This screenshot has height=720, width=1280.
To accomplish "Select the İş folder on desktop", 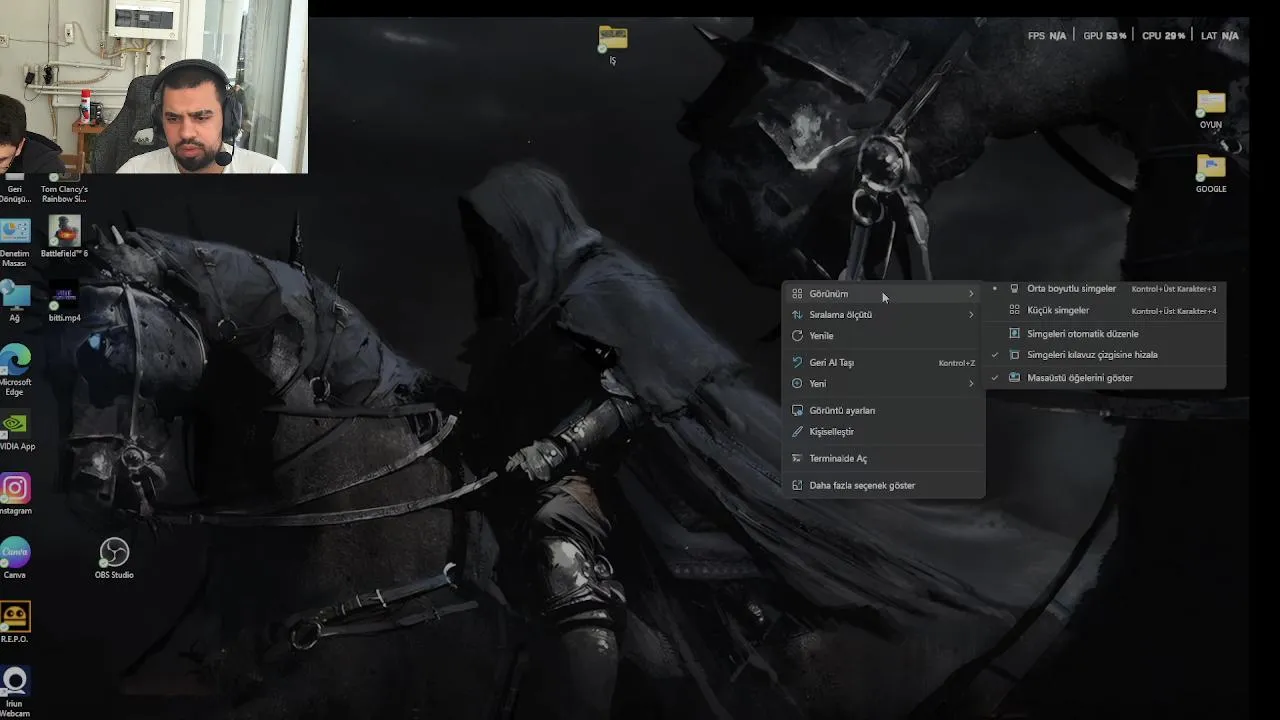I will tap(613, 45).
